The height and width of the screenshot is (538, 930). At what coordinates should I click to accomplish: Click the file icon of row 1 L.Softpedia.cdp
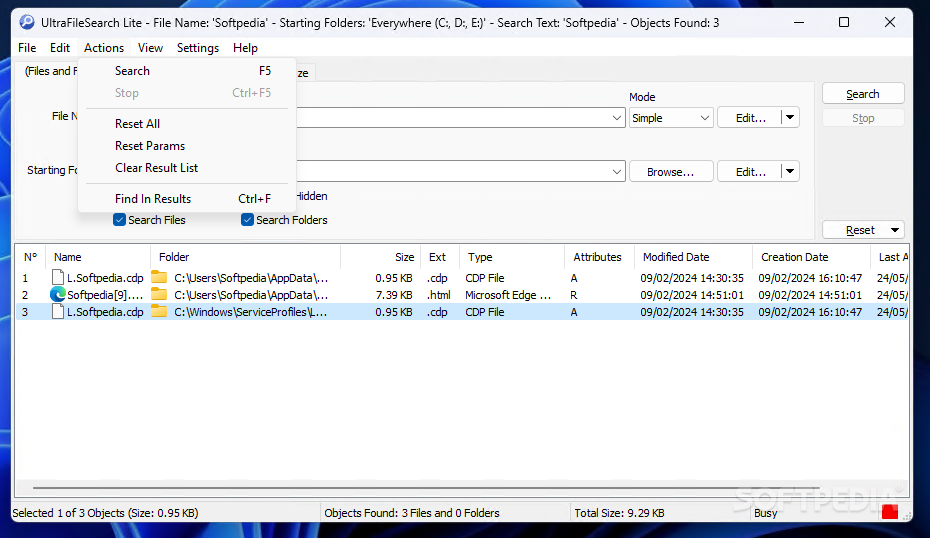[58, 278]
